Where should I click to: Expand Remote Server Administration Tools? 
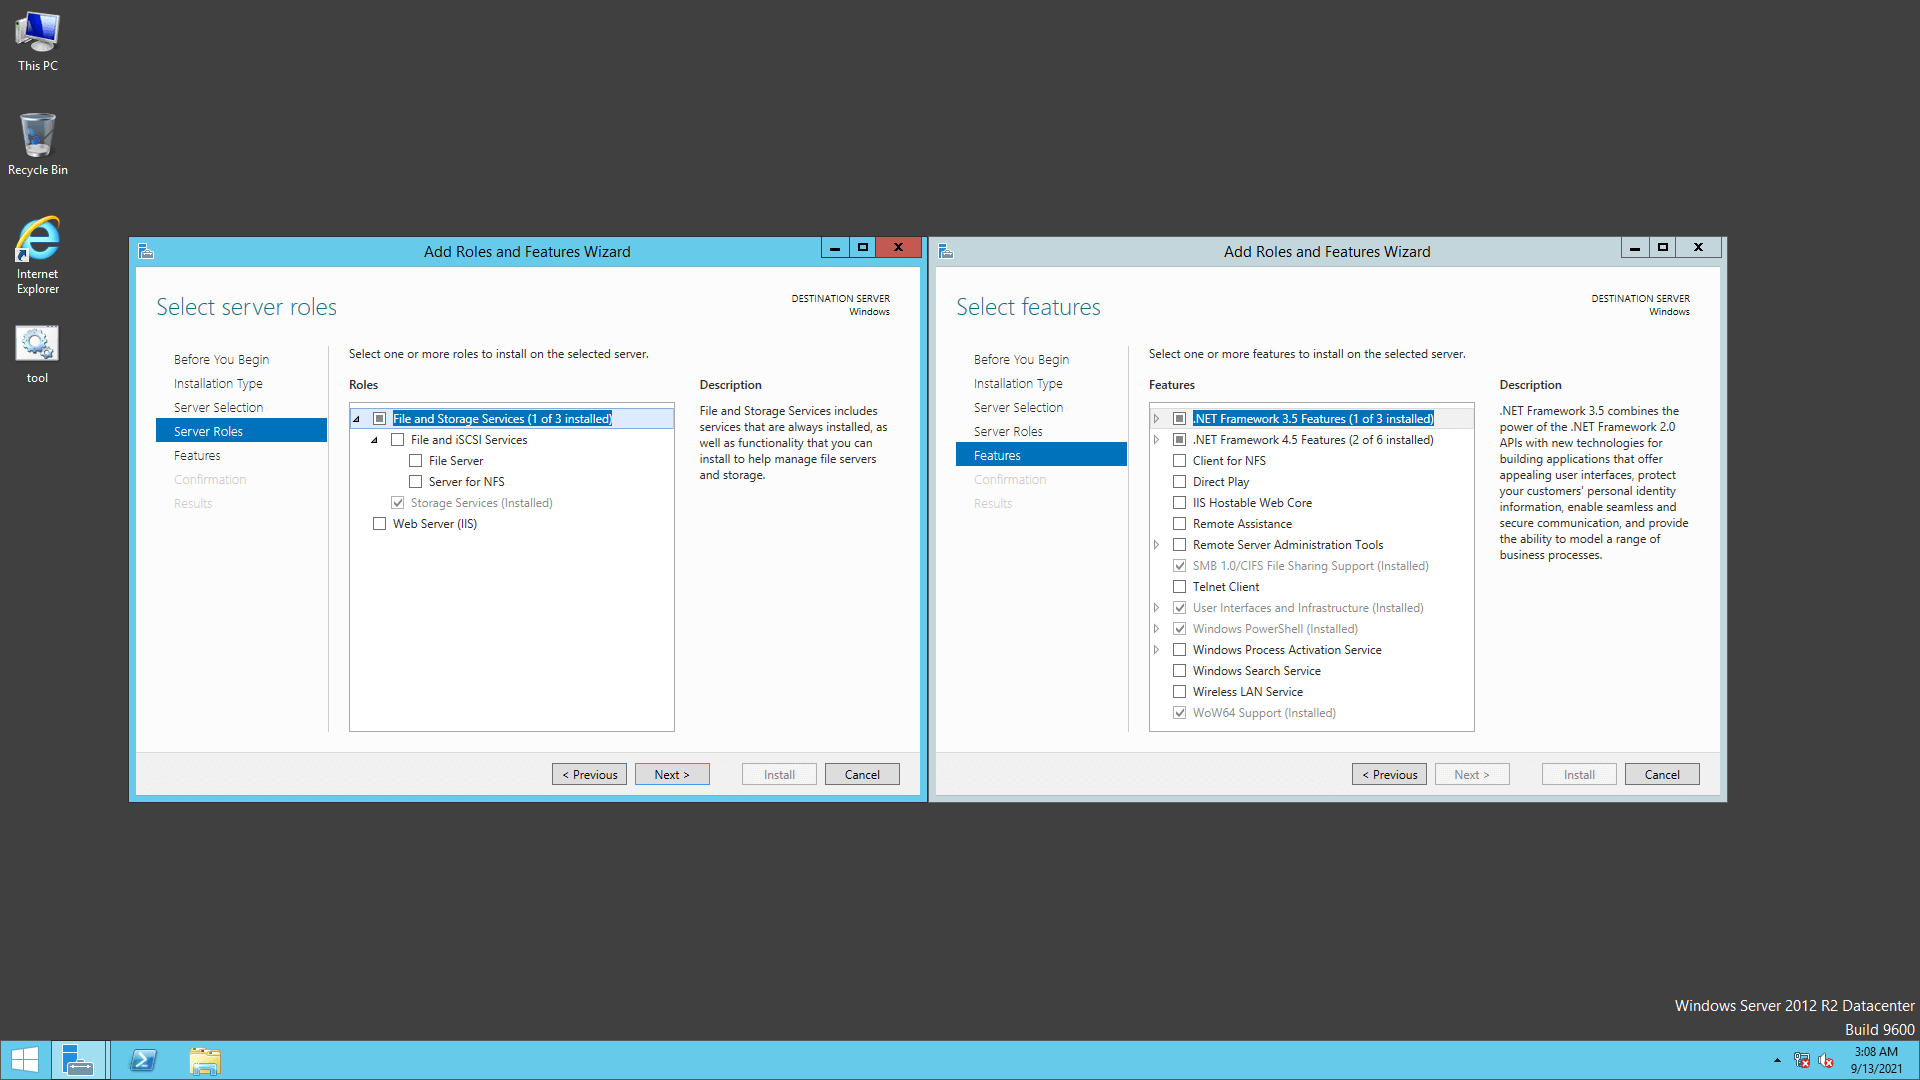point(1157,545)
